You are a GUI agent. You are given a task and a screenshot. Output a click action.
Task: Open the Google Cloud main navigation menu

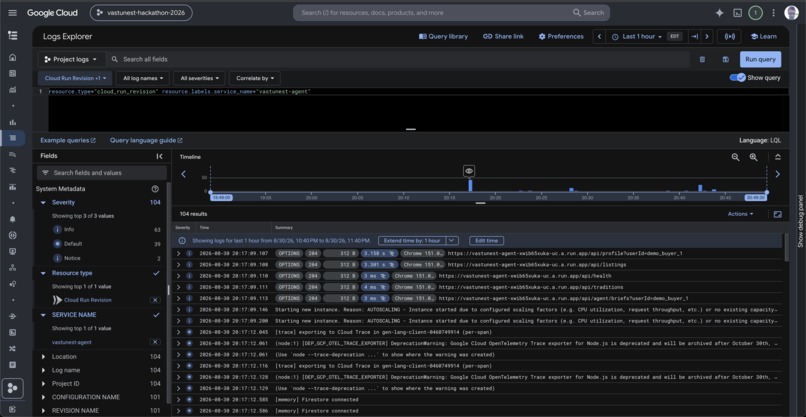pos(12,12)
